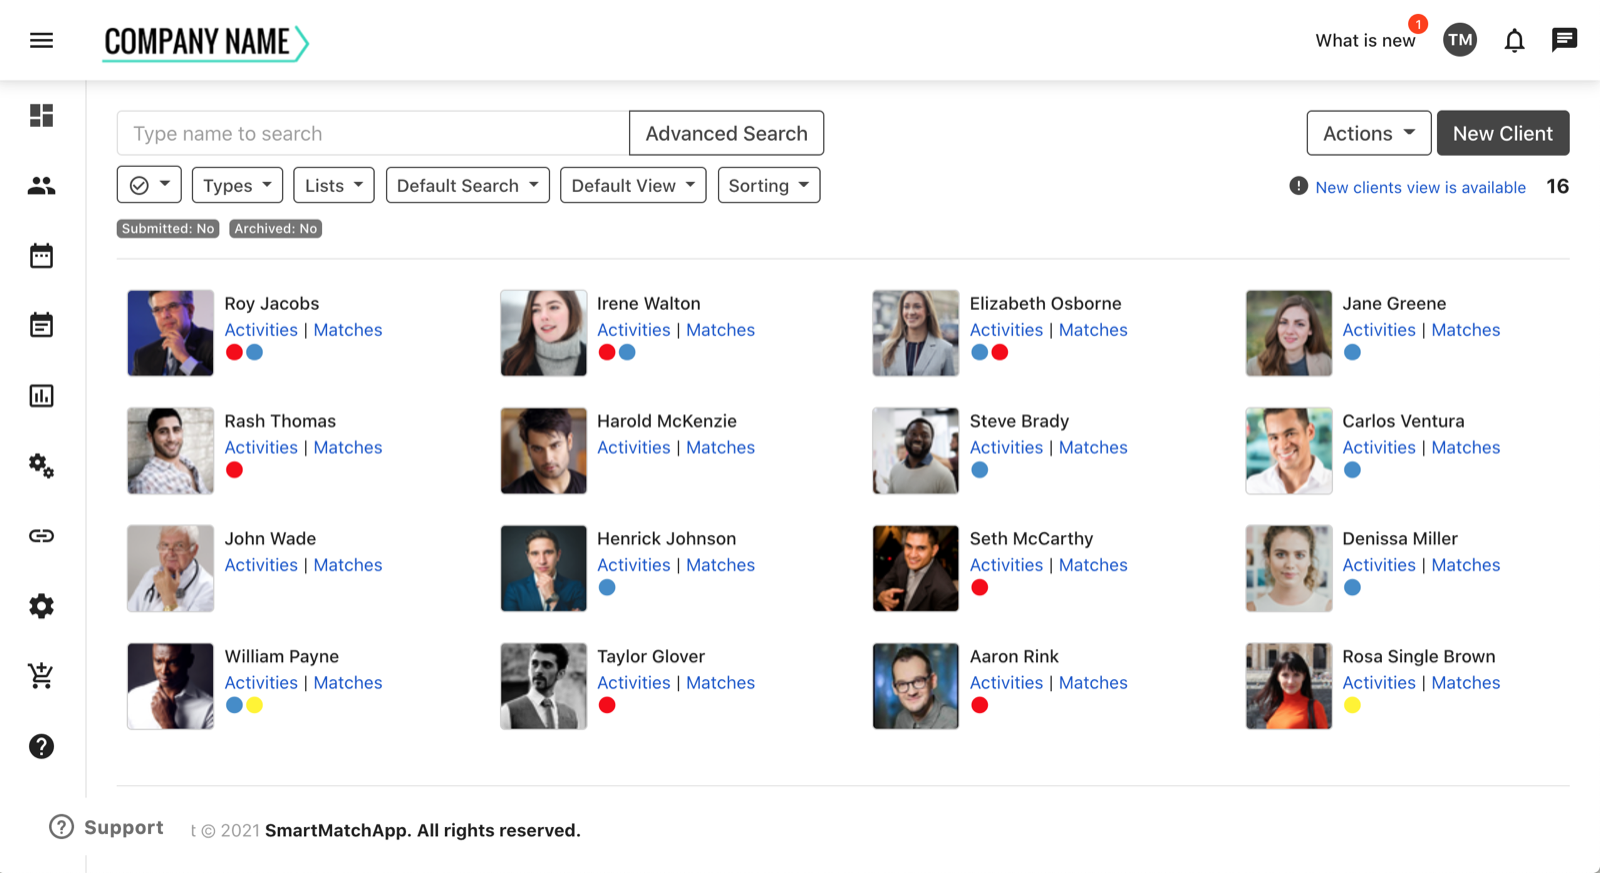The image size is (1600, 873).
Task: Click the New Client button
Action: pyautogui.click(x=1502, y=134)
